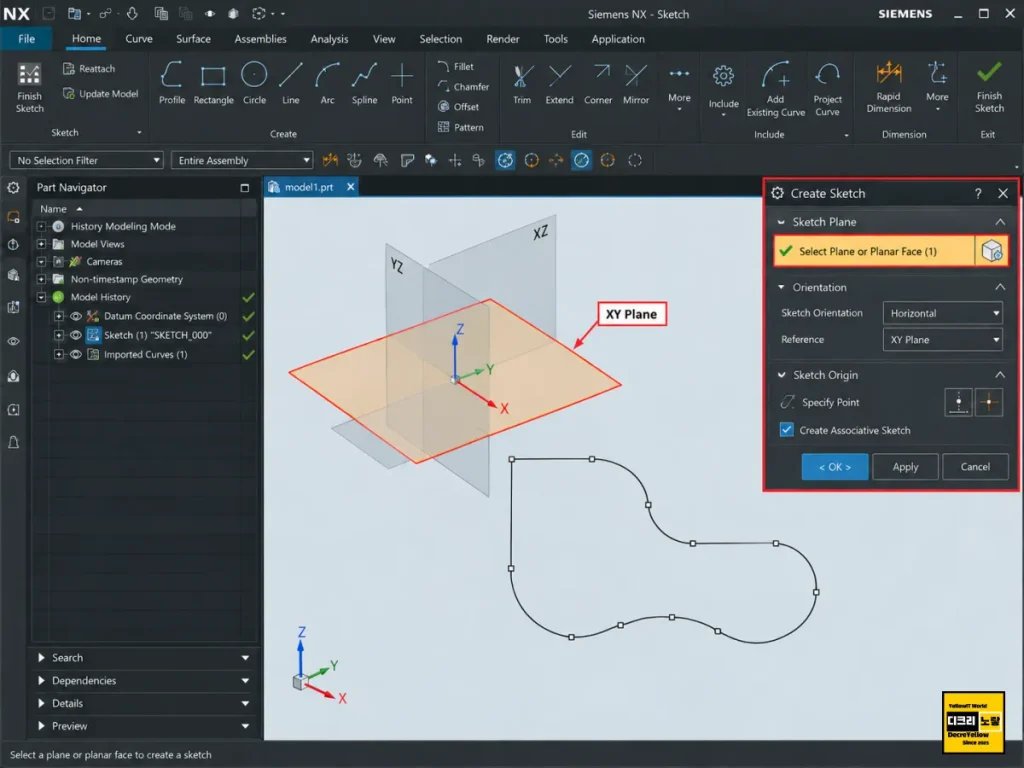Select the Rectangle tool
The image size is (1024, 768).
coord(213,83)
